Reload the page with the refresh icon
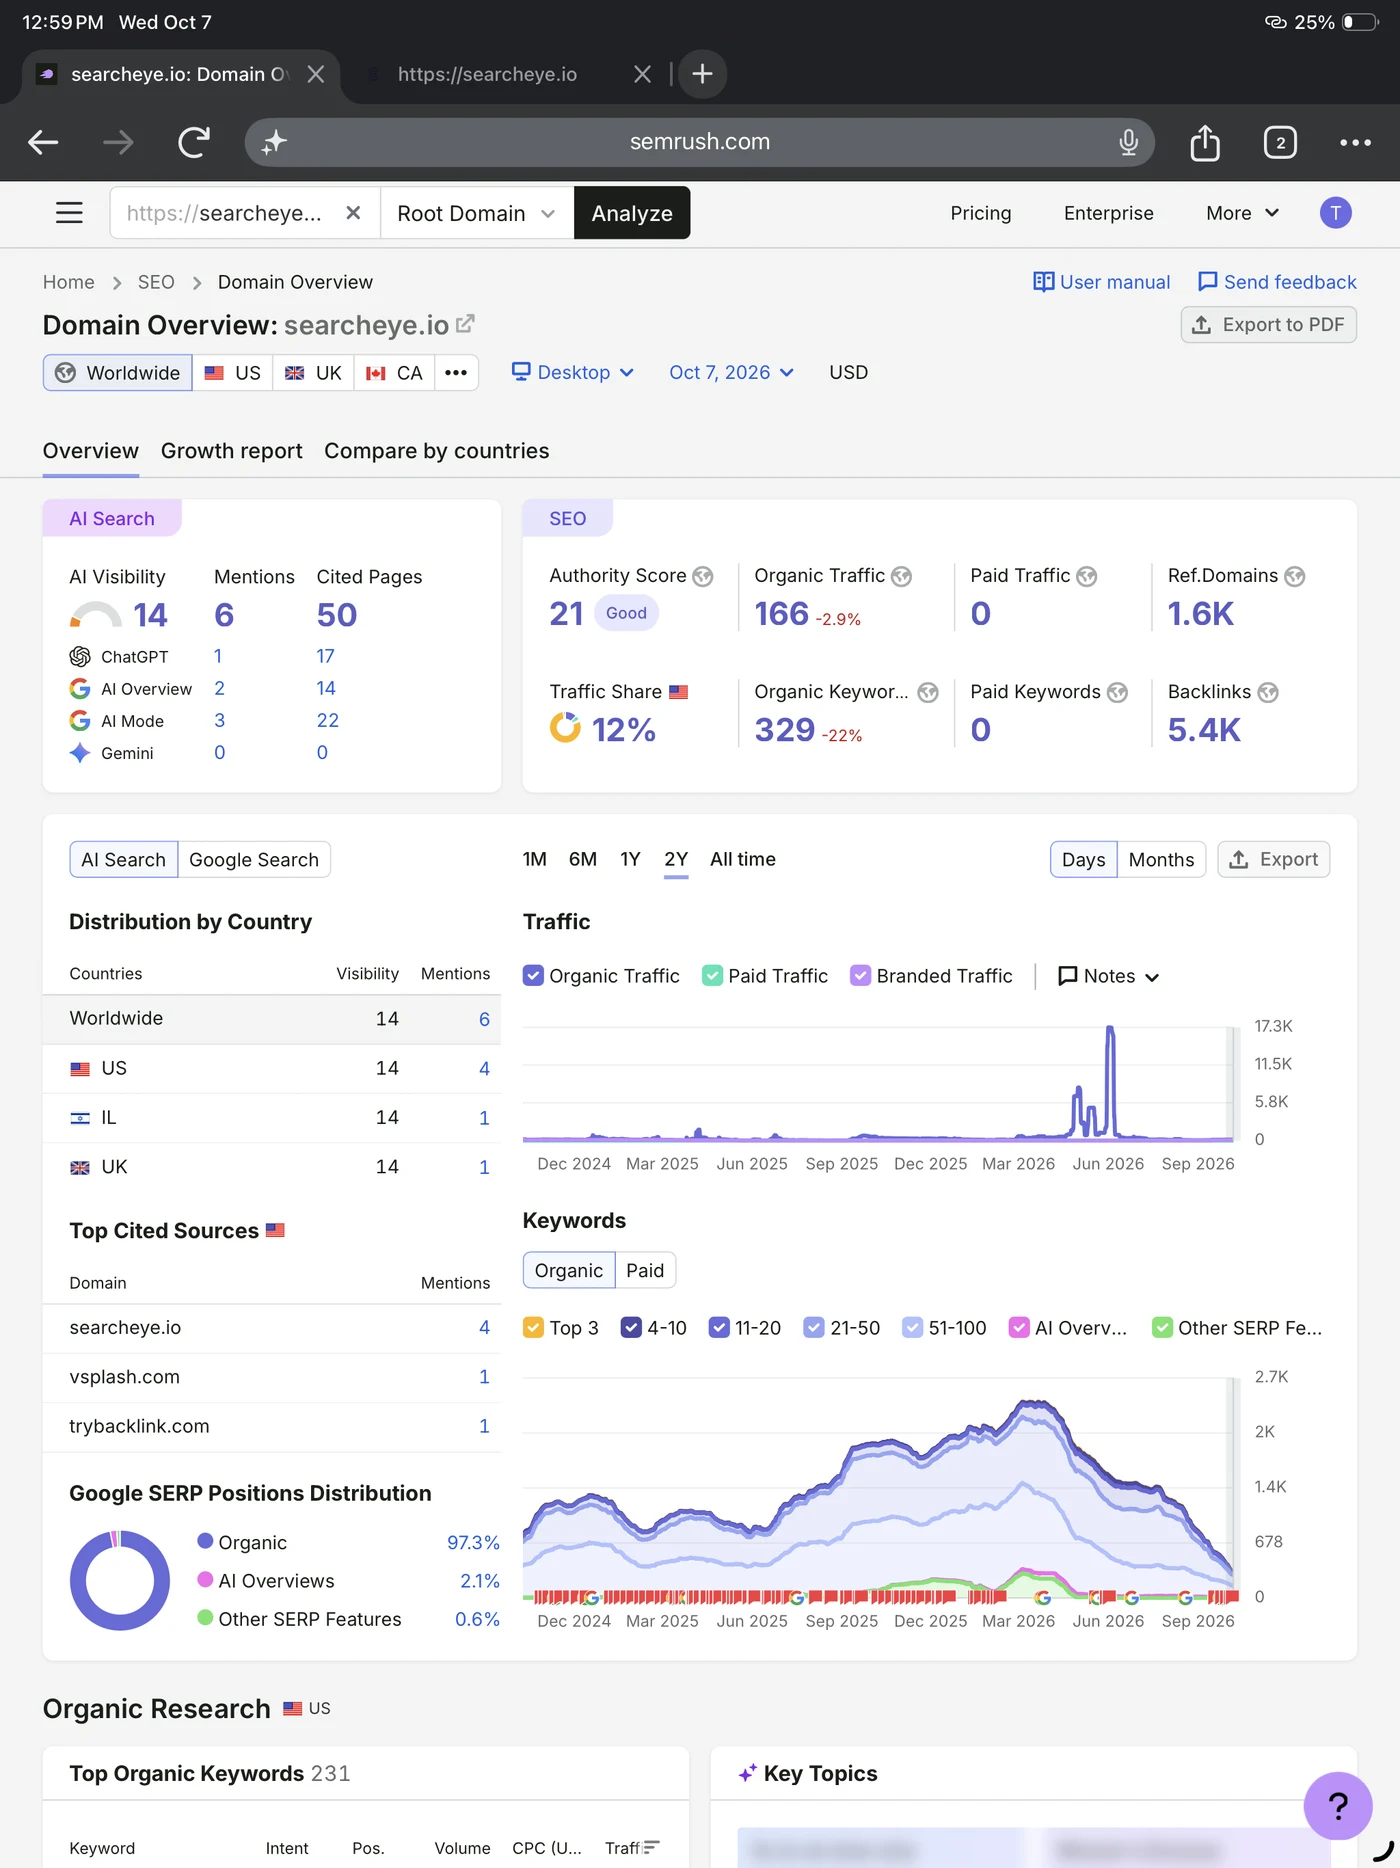 point(194,142)
